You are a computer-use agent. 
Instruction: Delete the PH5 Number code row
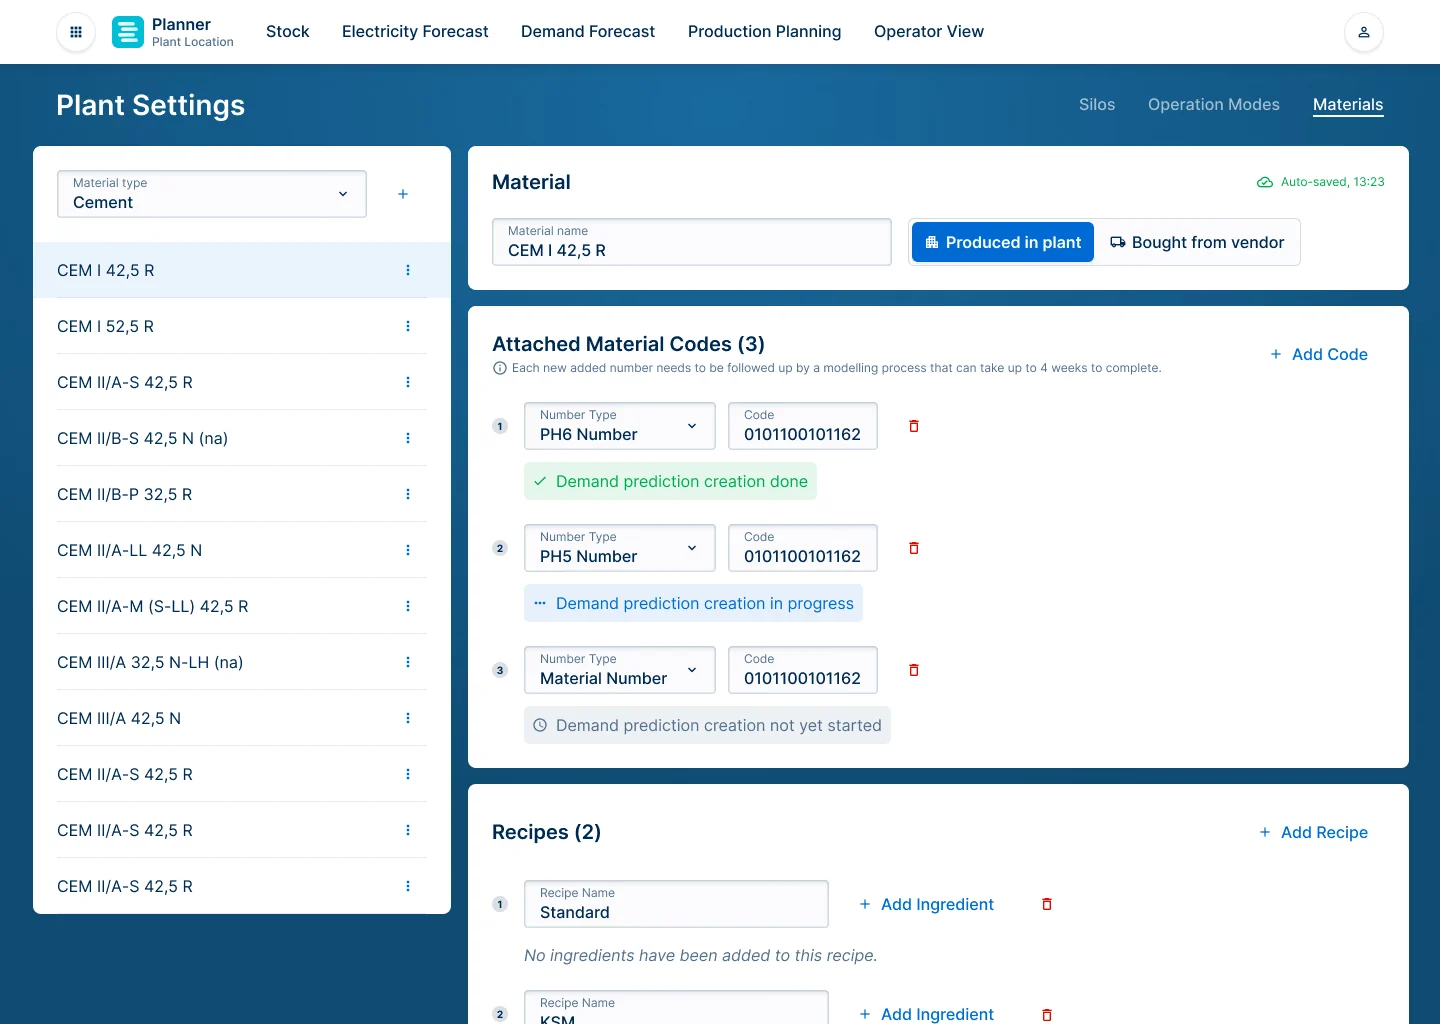click(914, 548)
